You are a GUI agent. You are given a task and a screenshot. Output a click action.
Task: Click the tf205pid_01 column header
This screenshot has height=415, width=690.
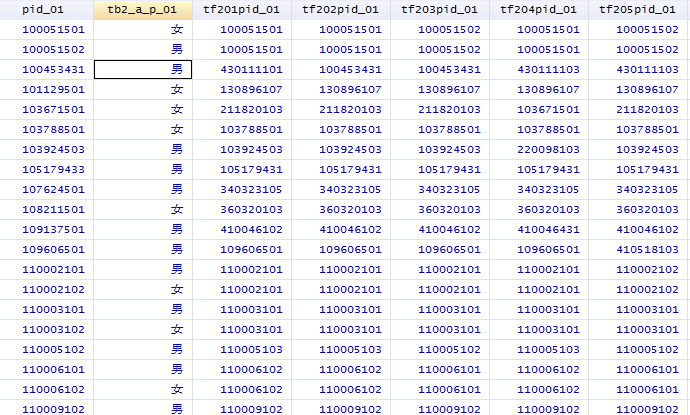(x=638, y=10)
